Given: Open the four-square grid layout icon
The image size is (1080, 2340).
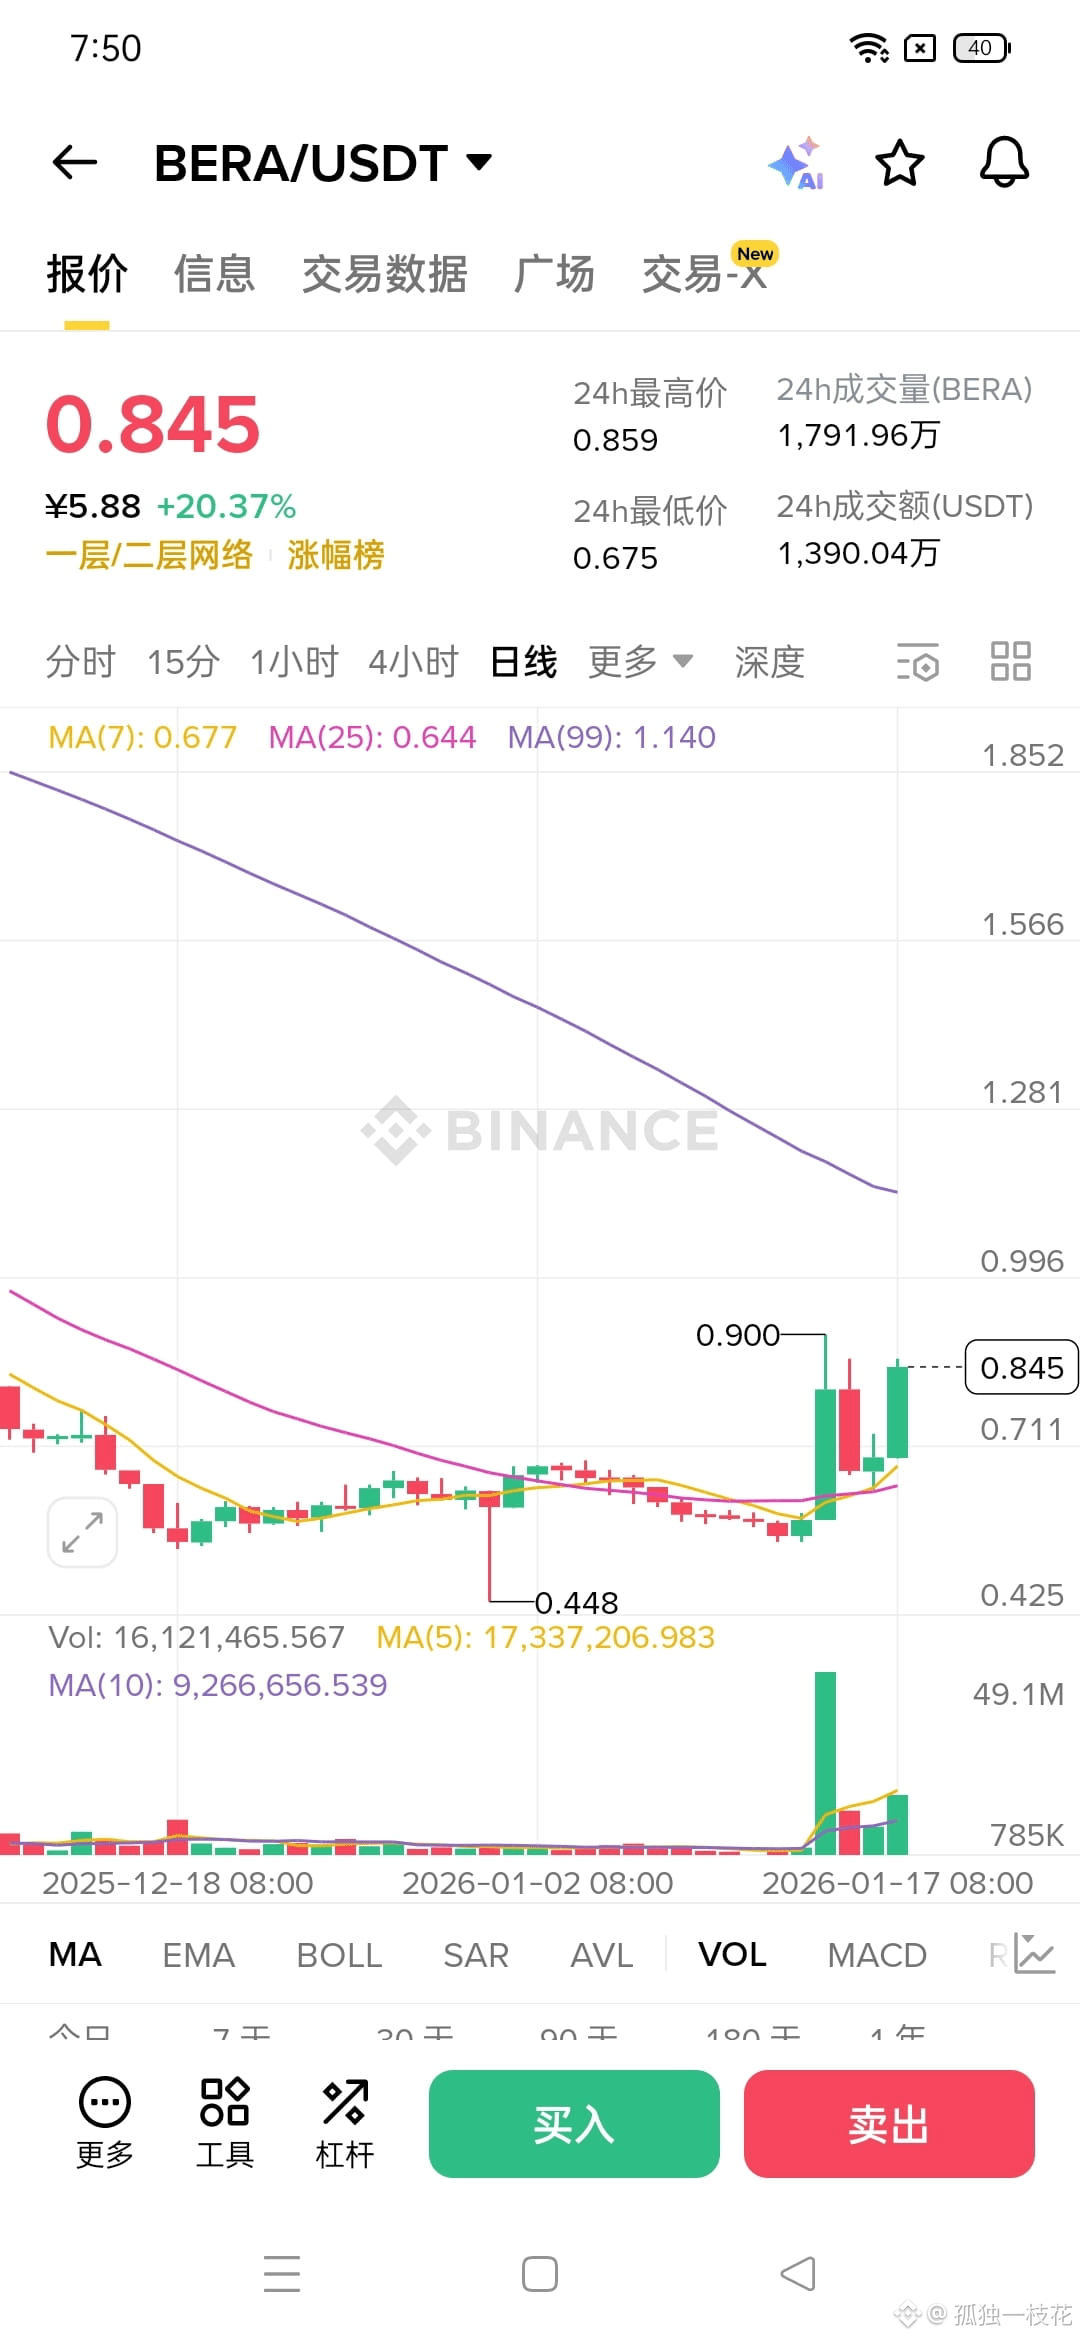Looking at the screenshot, I should (1010, 661).
